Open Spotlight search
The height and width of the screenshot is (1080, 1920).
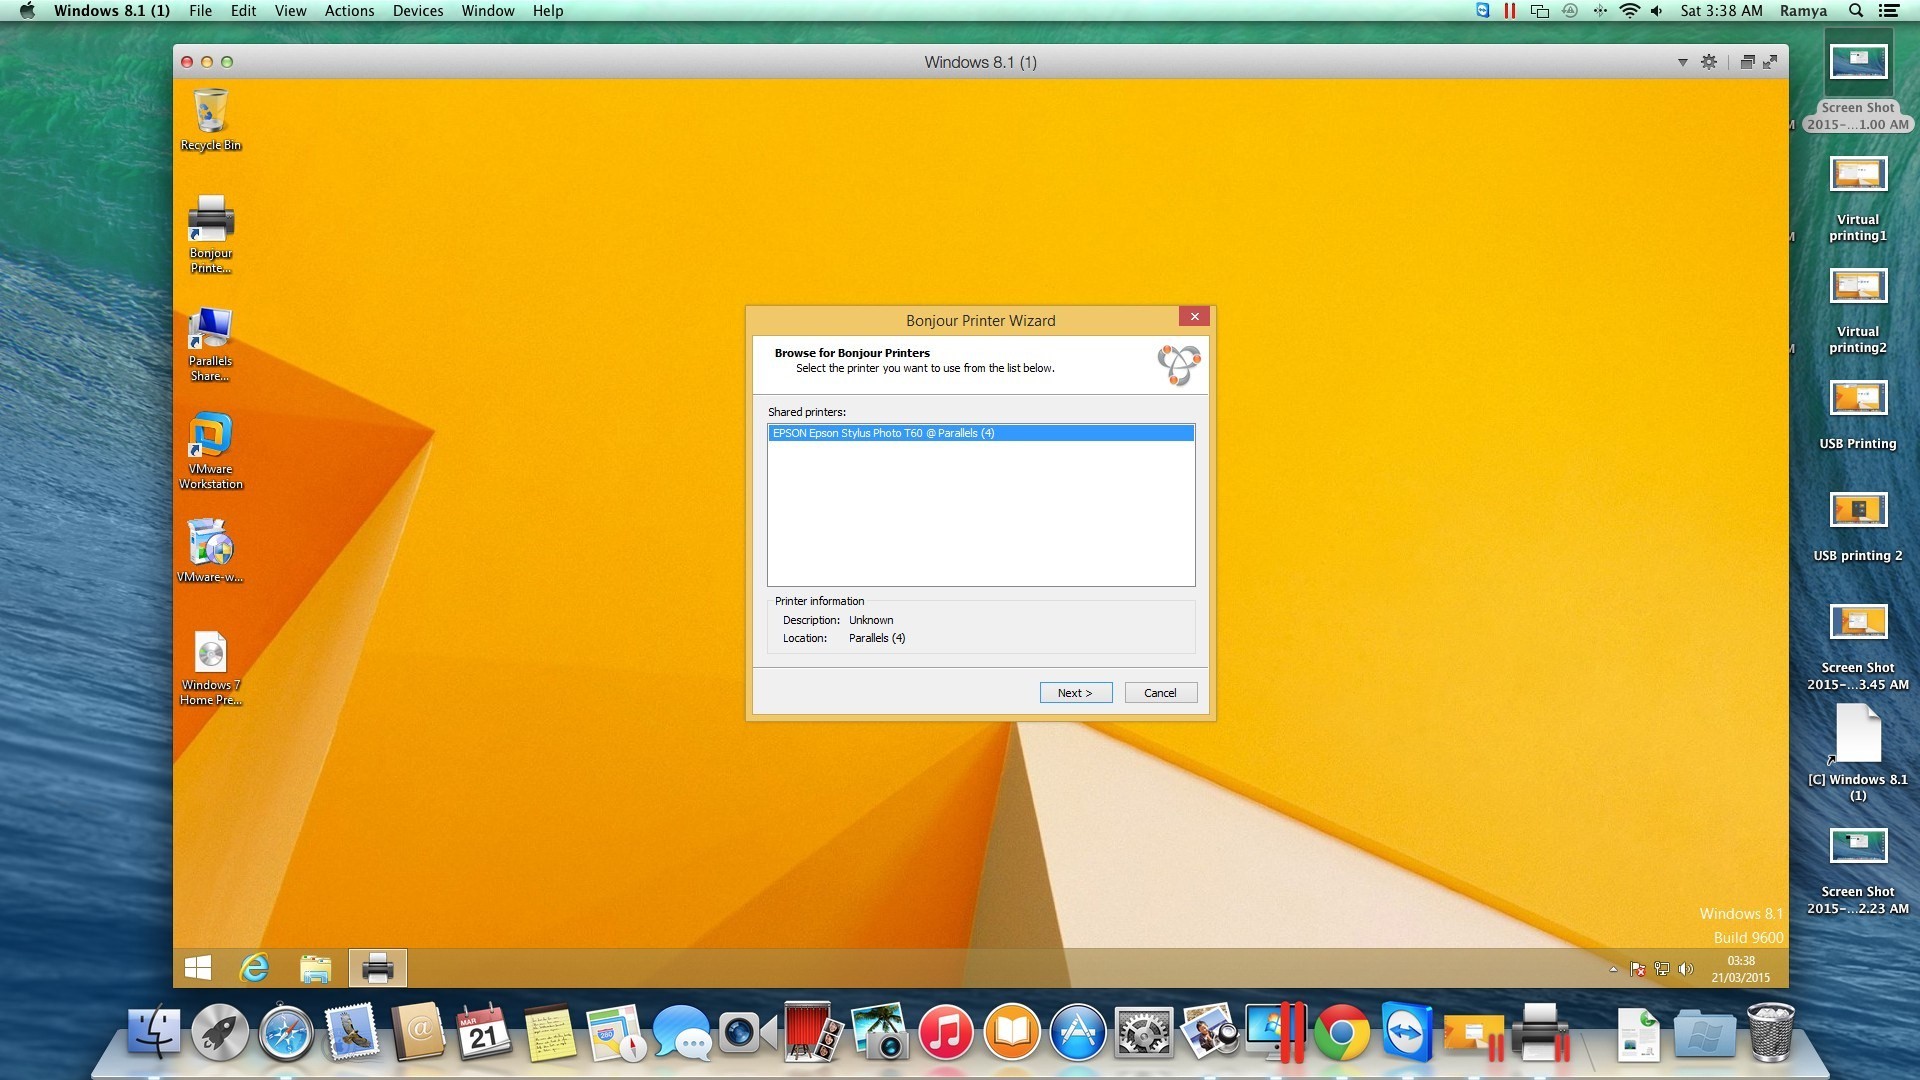pos(1856,11)
